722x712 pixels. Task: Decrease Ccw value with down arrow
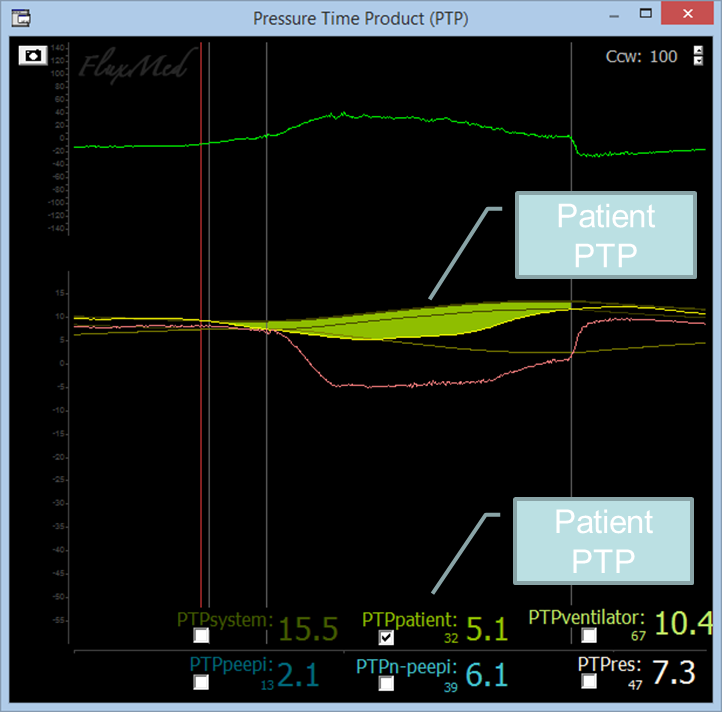[x=698, y=62]
